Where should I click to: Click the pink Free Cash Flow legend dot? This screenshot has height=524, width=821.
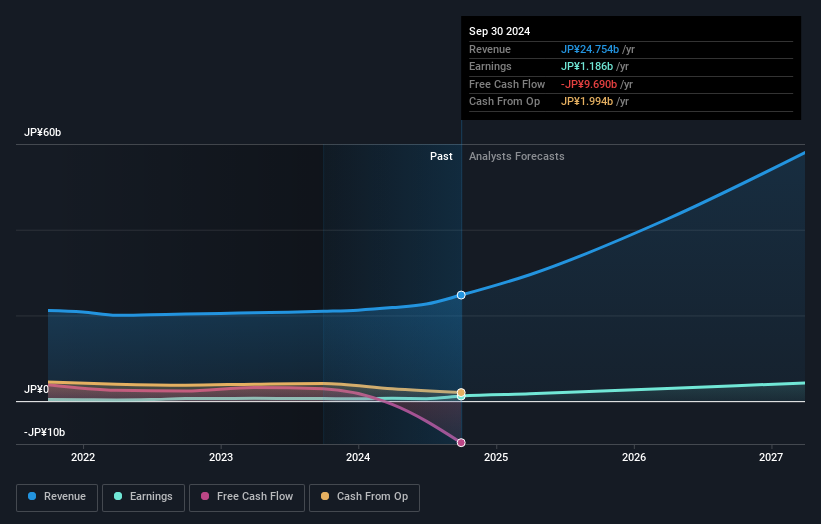(x=205, y=496)
